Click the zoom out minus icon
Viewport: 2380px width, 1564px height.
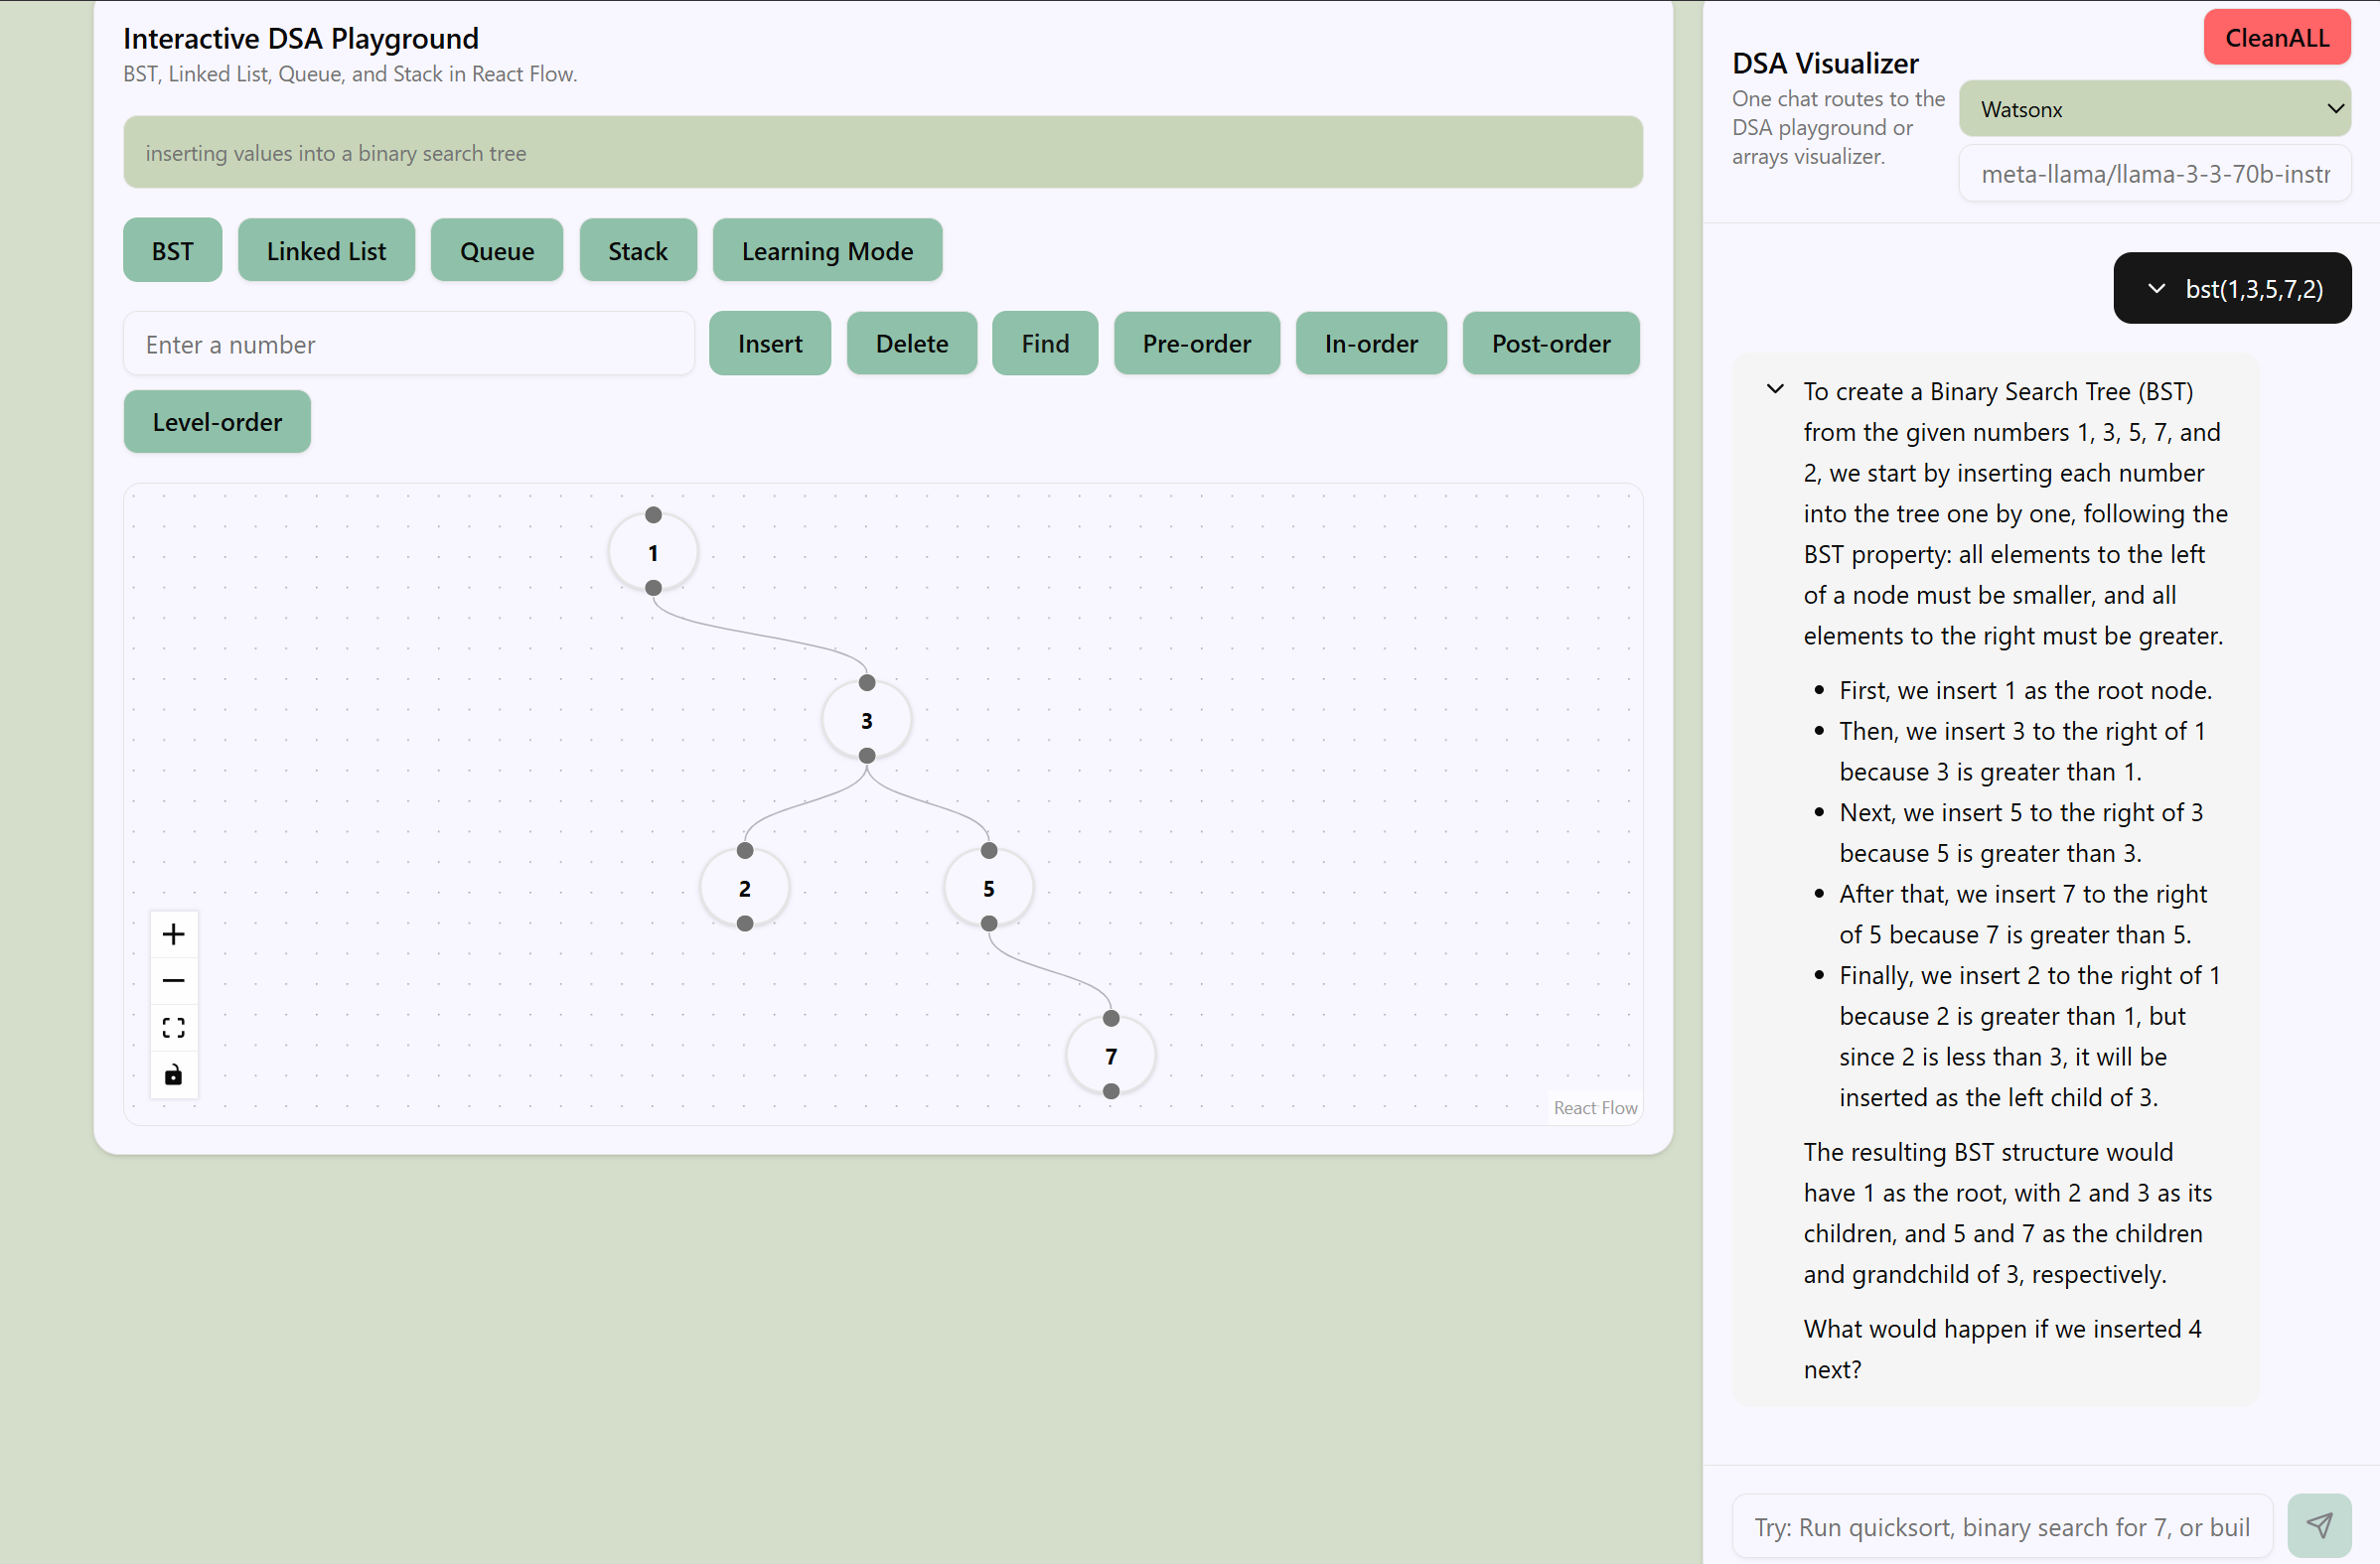pyautogui.click(x=173, y=981)
